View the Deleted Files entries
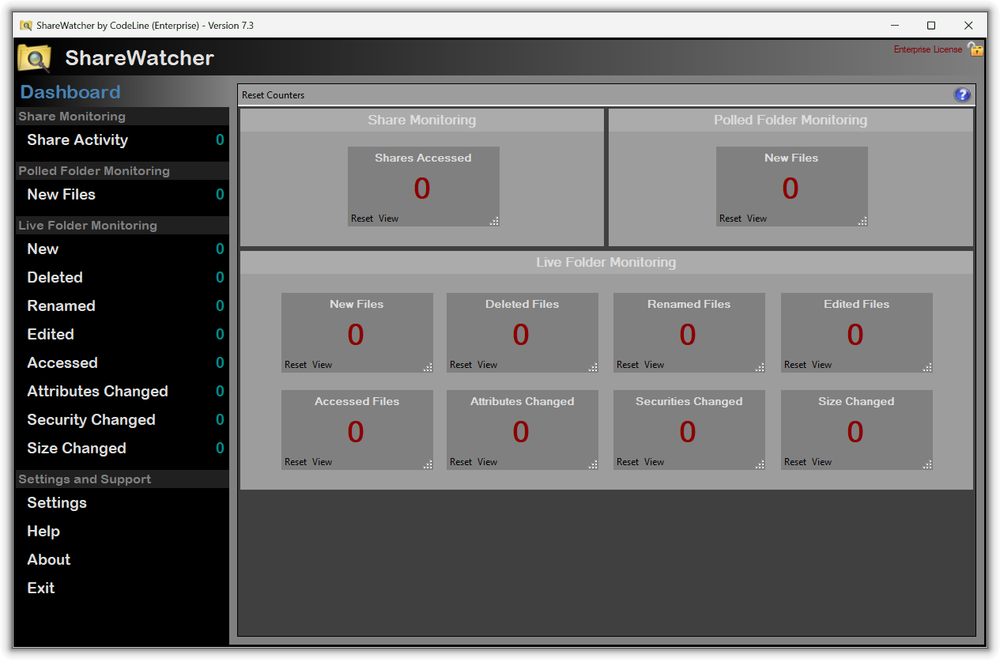 (x=487, y=365)
